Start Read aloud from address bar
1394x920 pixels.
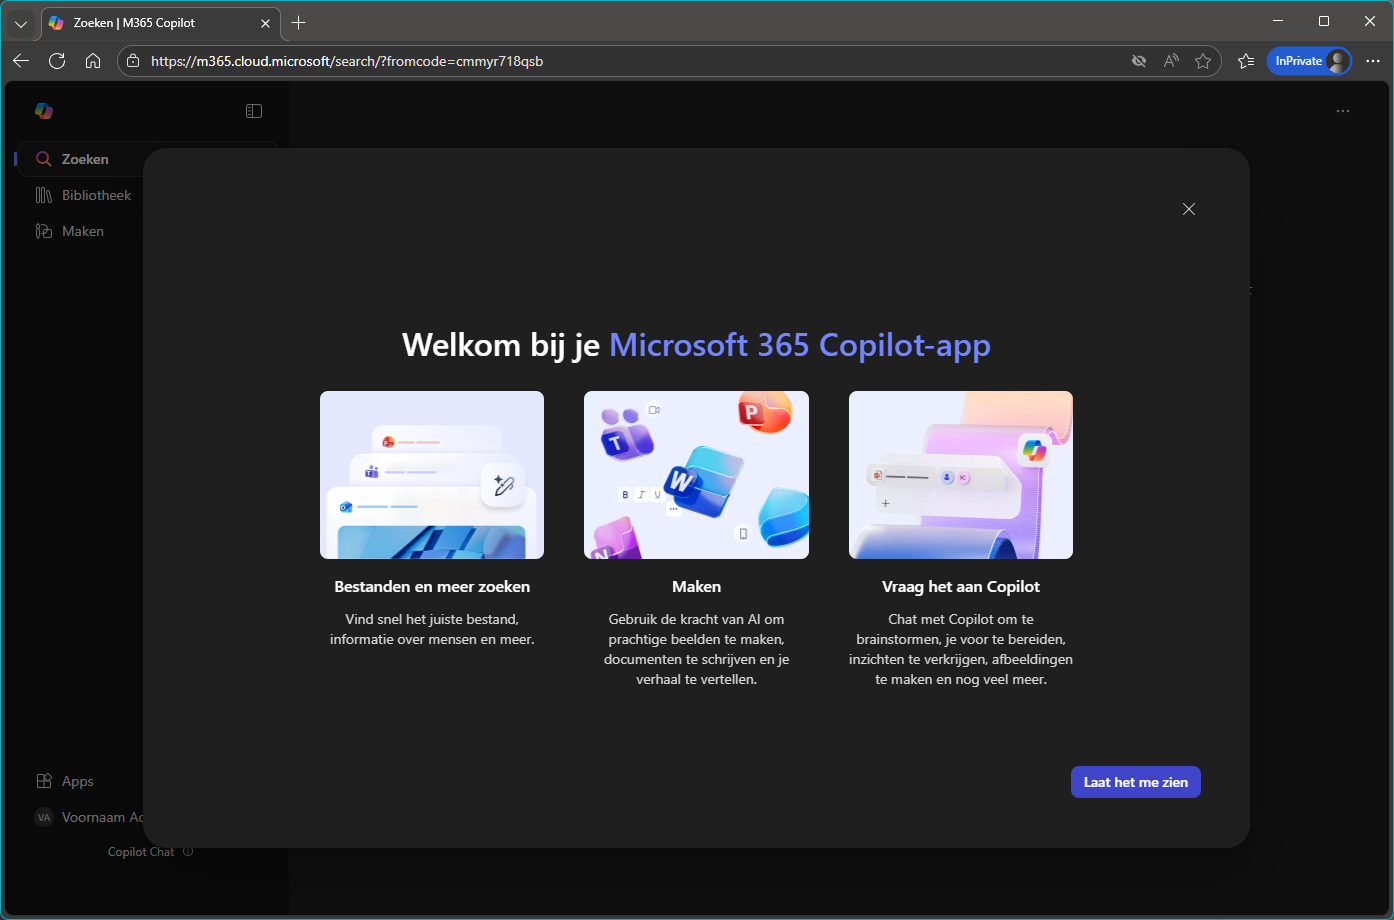1171,61
